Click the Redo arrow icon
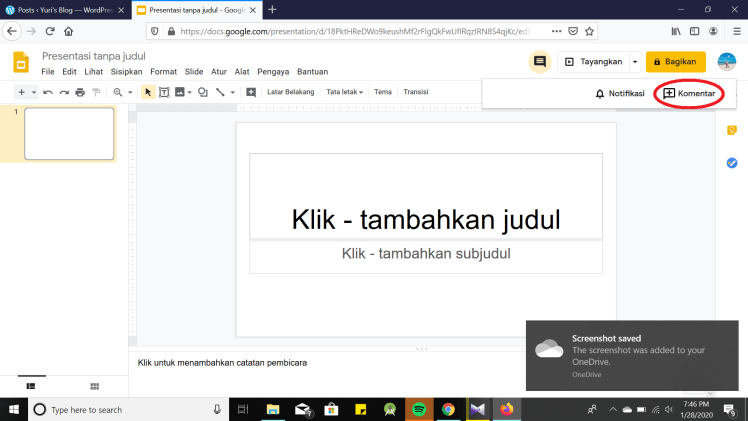This screenshot has height=421, width=748. [63, 92]
